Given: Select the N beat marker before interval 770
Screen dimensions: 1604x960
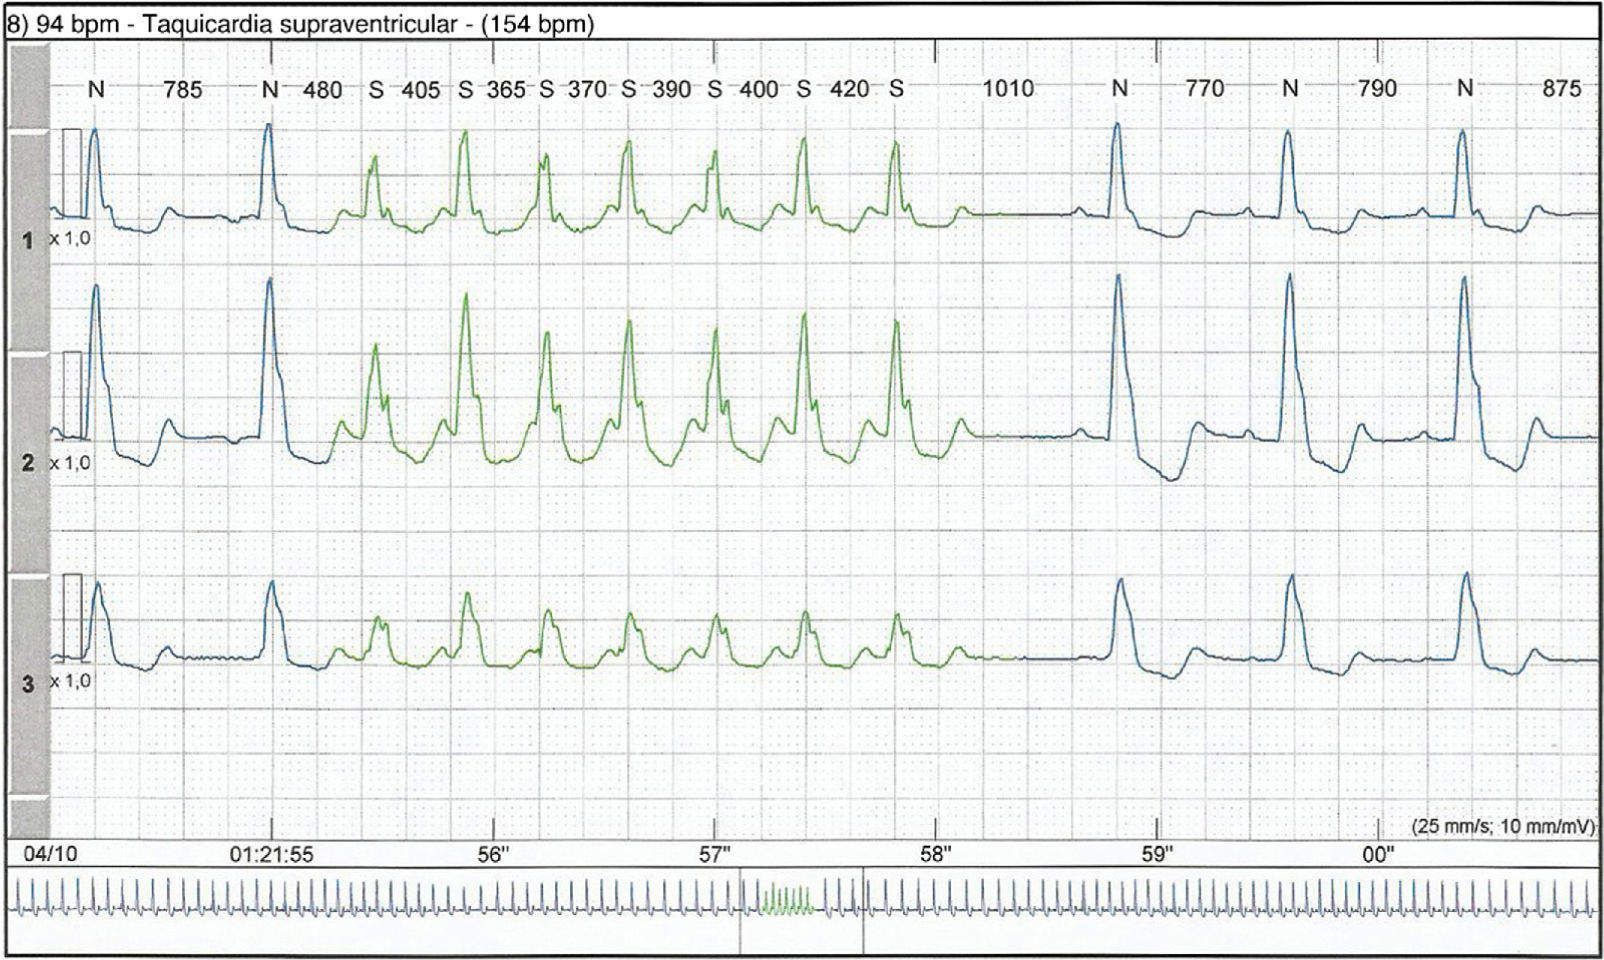Looking at the screenshot, I should coord(1119,89).
